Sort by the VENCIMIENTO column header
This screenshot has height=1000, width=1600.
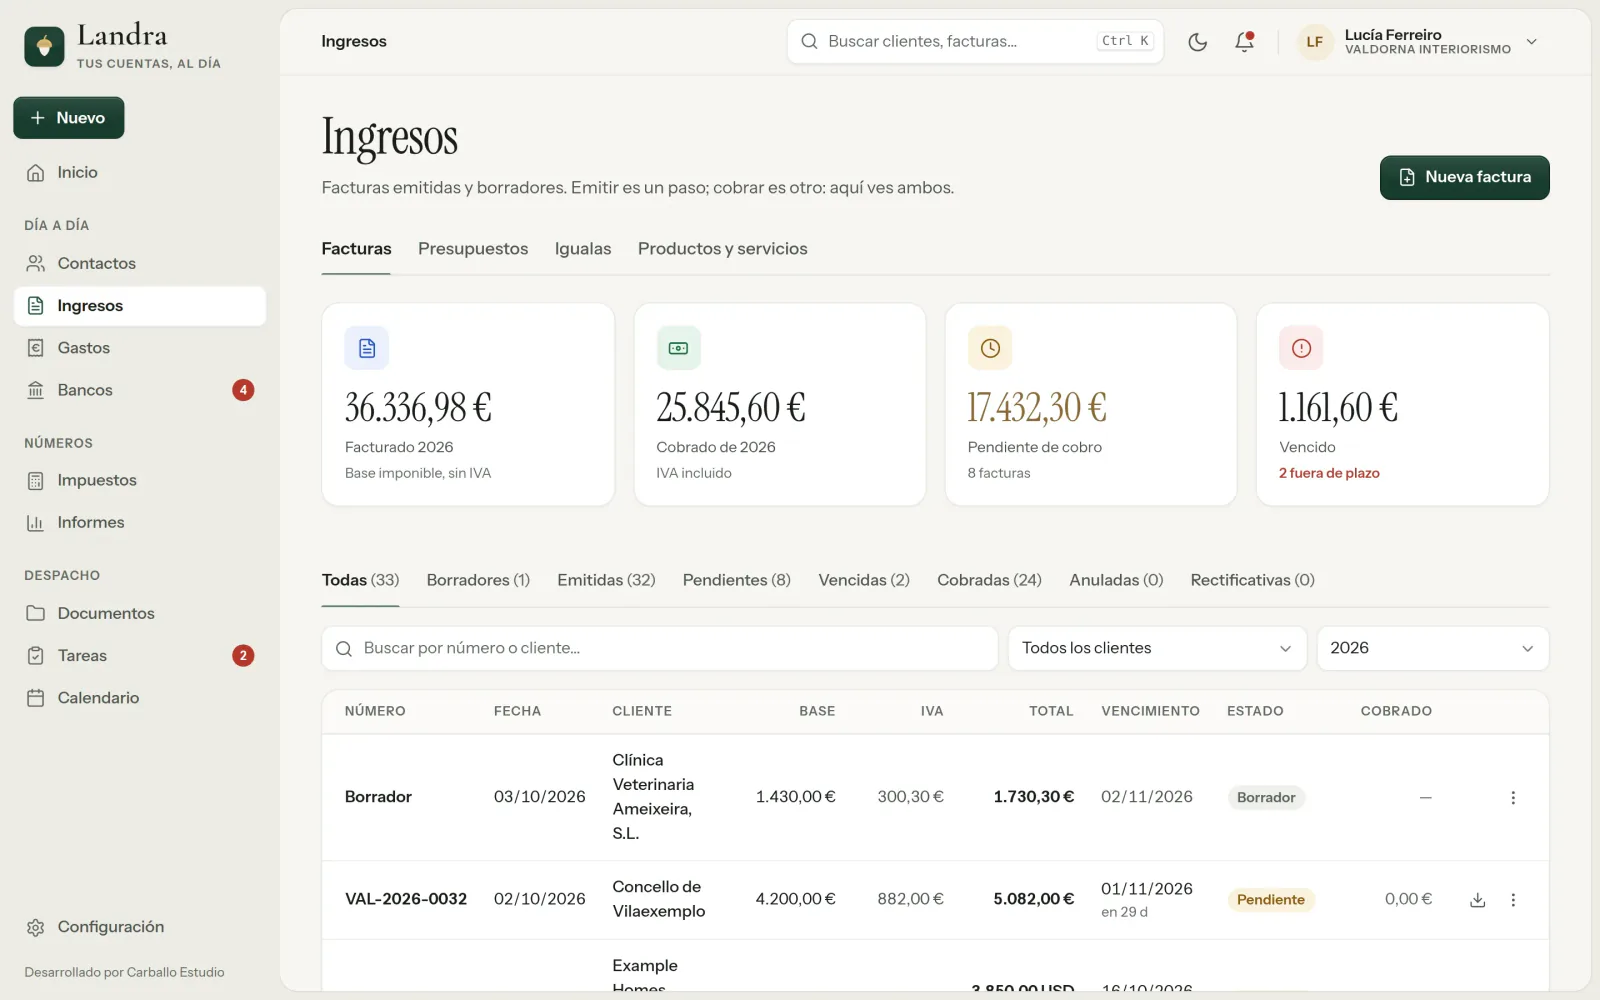point(1150,711)
